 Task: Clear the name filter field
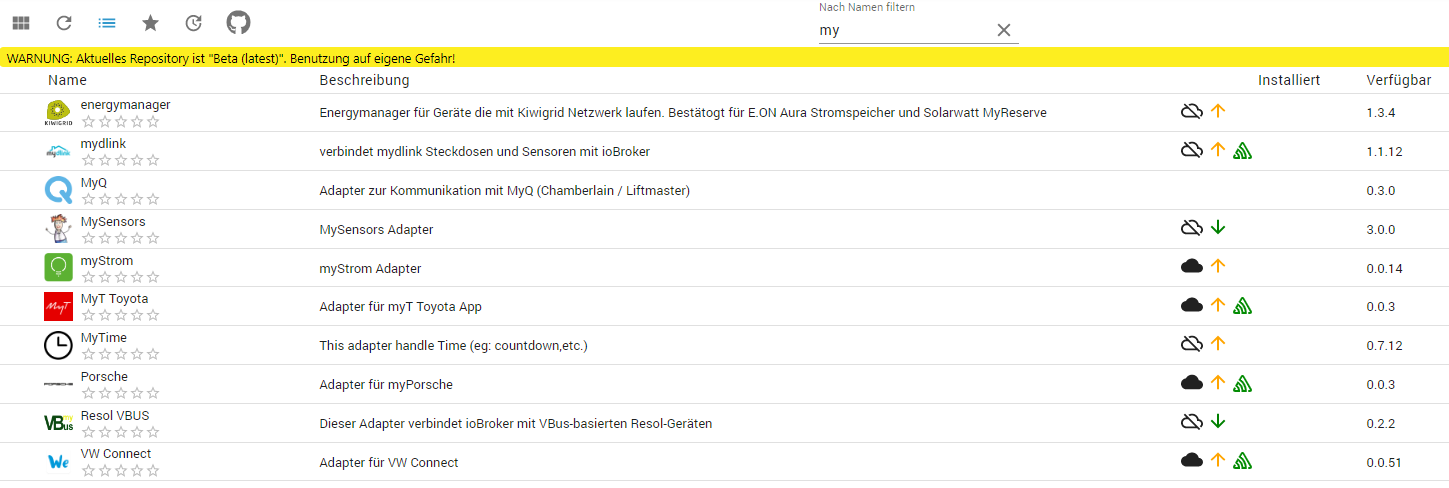(x=1004, y=30)
